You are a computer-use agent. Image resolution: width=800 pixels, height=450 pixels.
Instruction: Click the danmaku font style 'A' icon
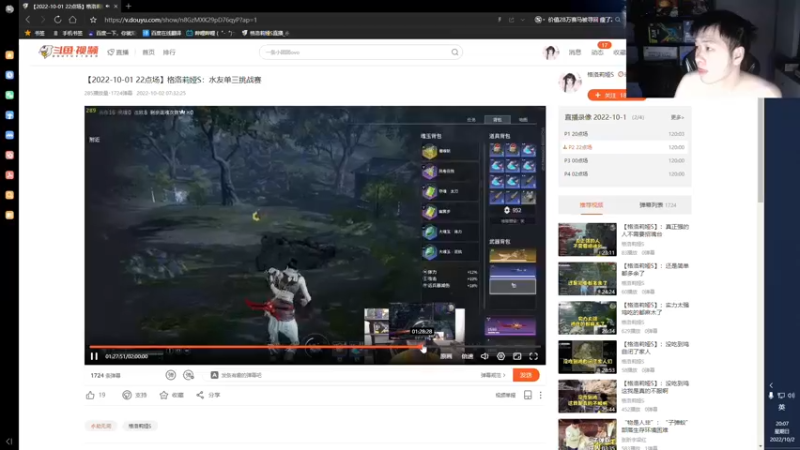(x=214, y=375)
